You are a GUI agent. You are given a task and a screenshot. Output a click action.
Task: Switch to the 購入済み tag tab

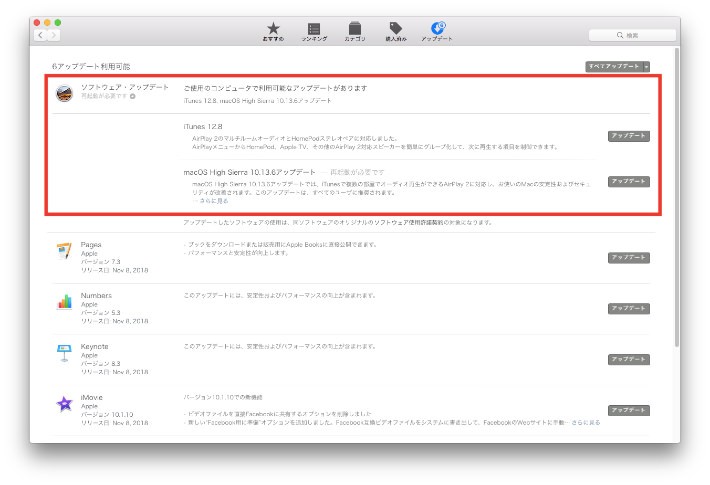click(x=396, y=32)
